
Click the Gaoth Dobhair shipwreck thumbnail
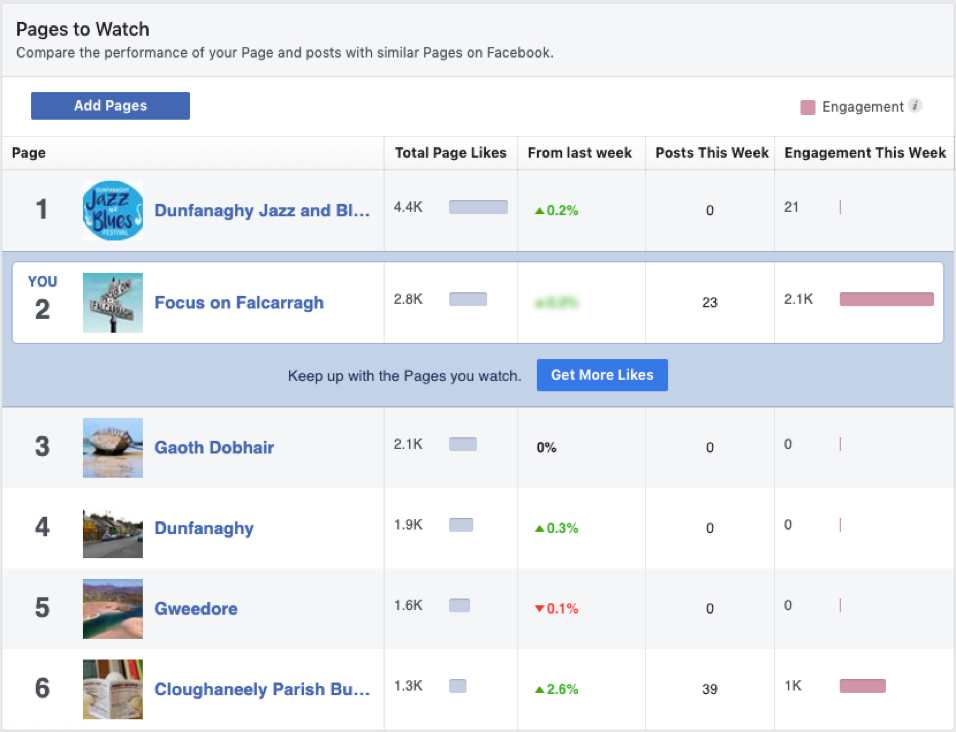pyautogui.click(x=113, y=447)
